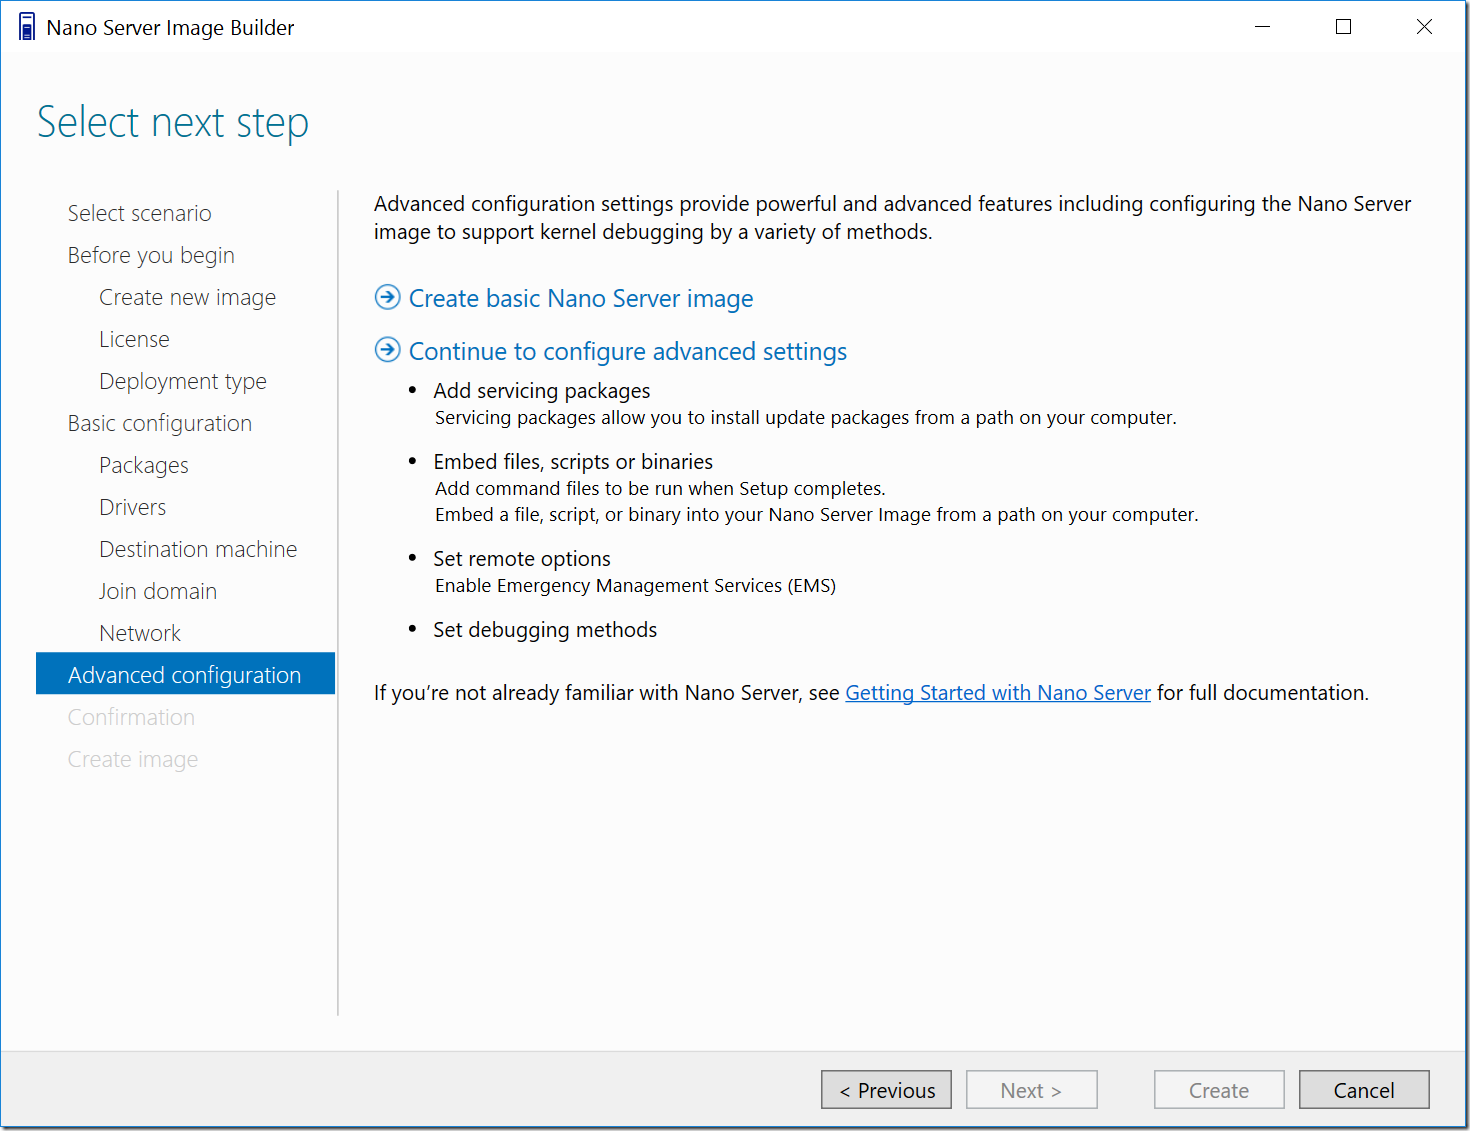Close the Image Builder window
Screen dimensions: 1470x1131
tap(1424, 27)
